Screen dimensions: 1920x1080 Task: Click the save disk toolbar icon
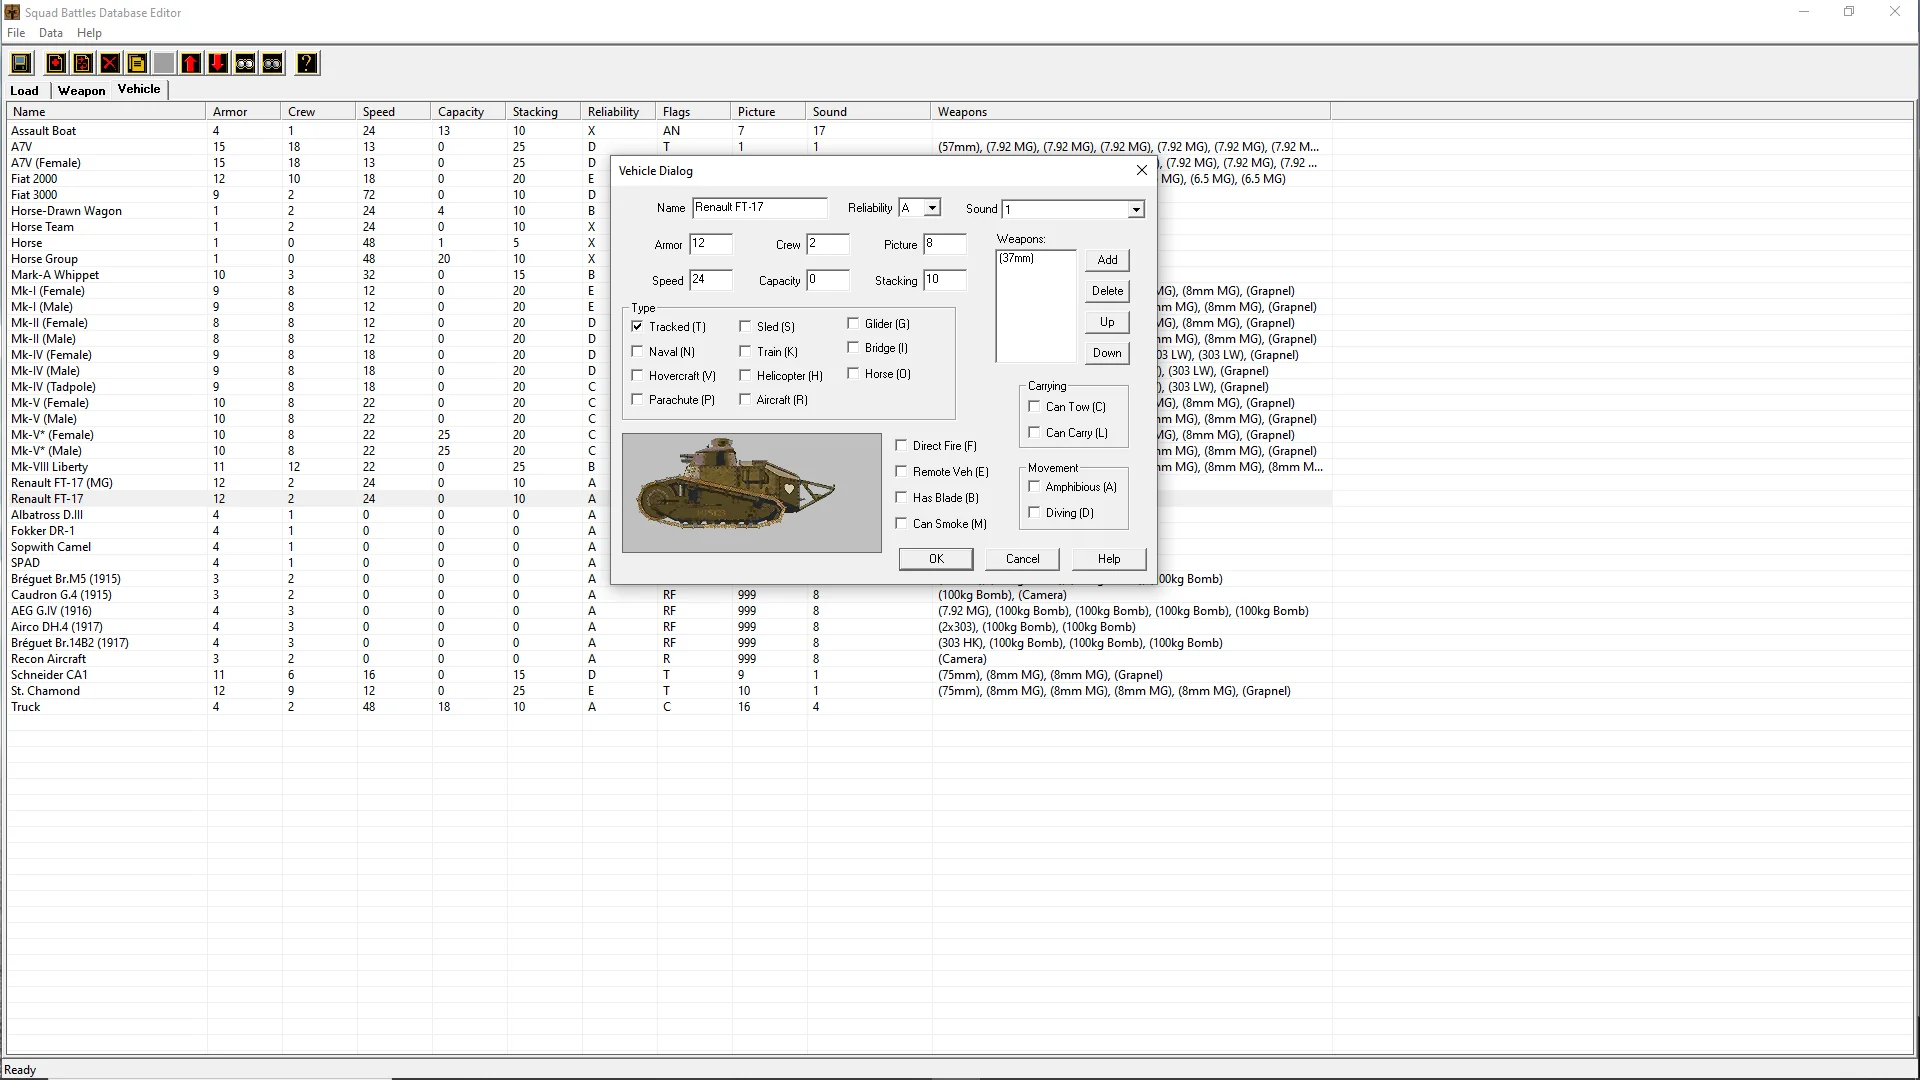point(21,64)
